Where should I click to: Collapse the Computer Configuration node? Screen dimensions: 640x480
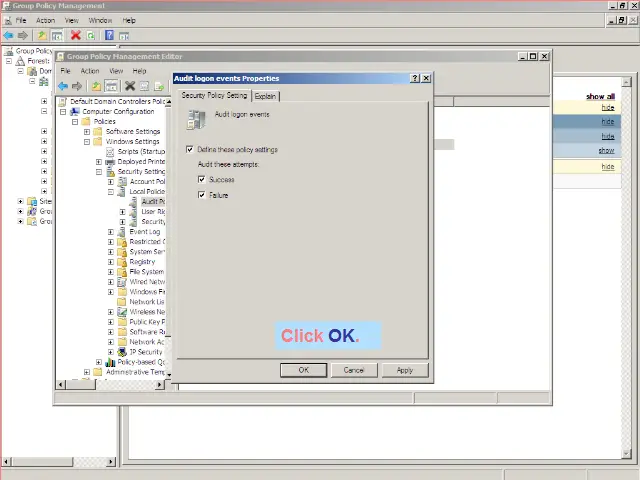pyautogui.click(x=63, y=111)
